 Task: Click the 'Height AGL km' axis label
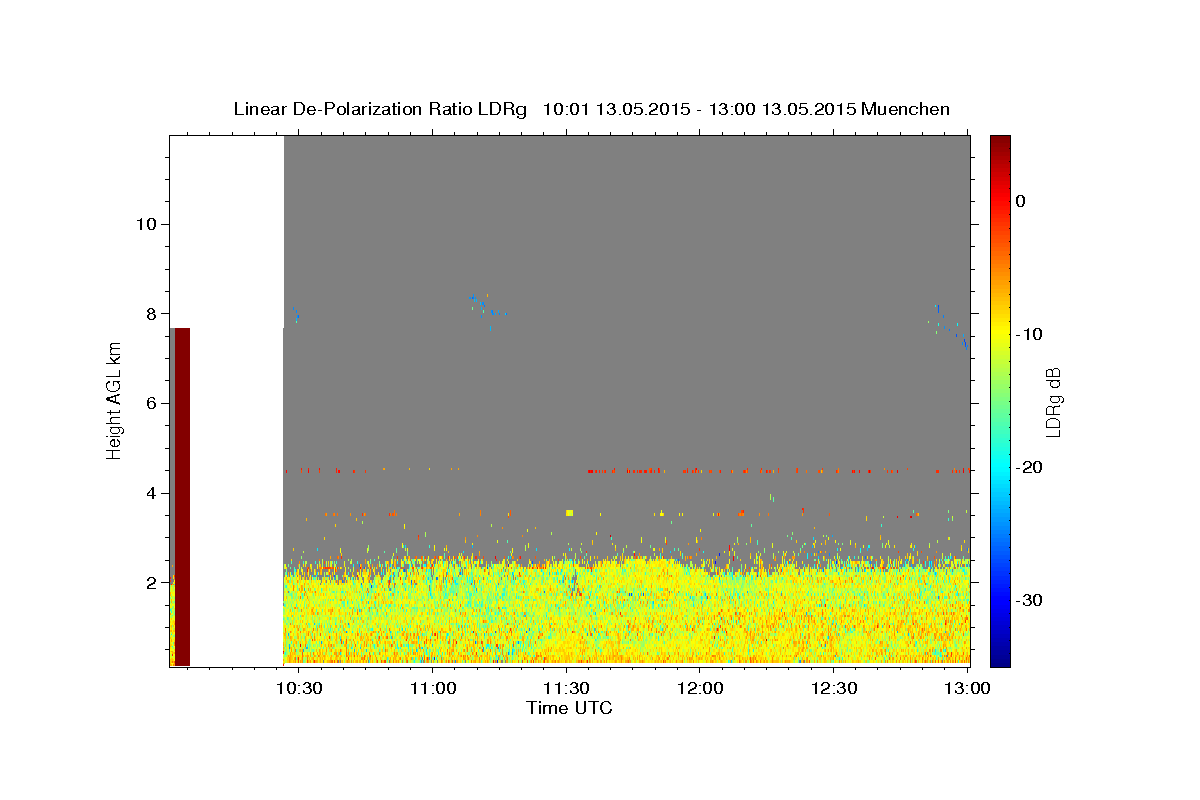click(114, 400)
